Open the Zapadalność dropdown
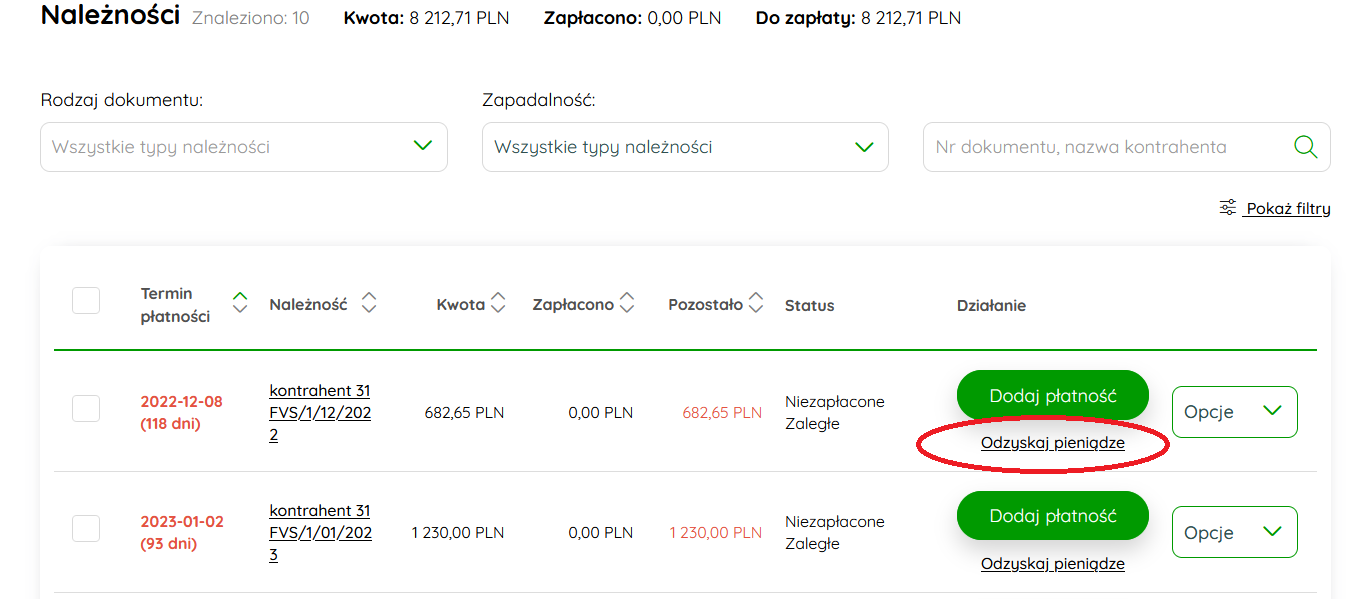 [685, 147]
